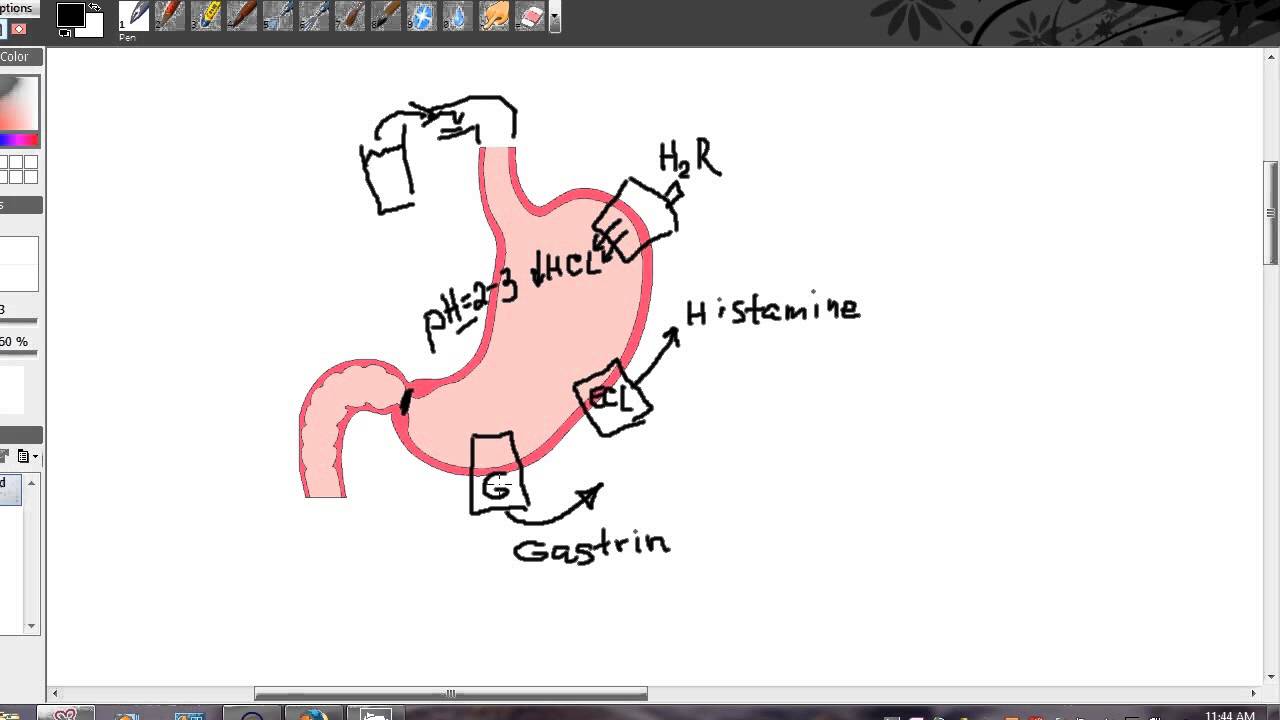
Task: Click the black foreground color swatch
Action: (70, 15)
